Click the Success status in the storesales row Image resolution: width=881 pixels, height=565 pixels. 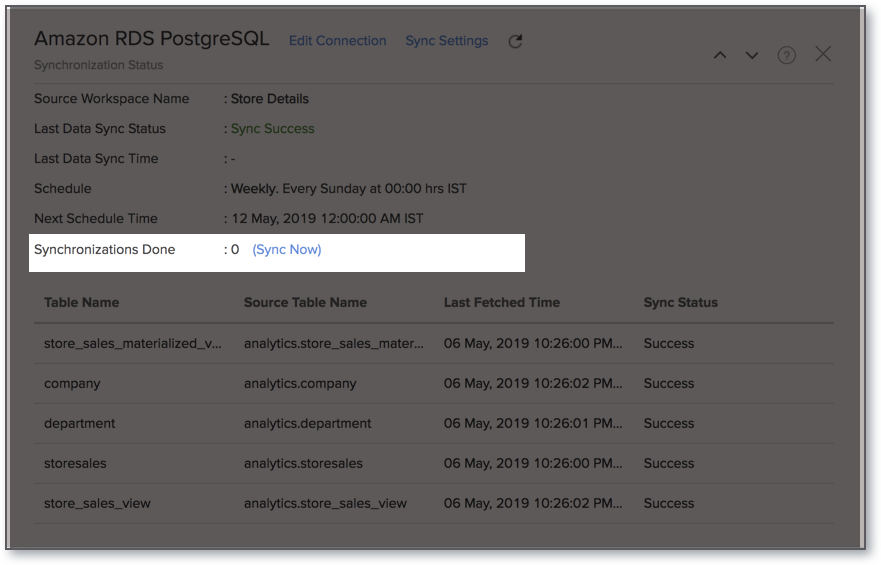tap(669, 463)
